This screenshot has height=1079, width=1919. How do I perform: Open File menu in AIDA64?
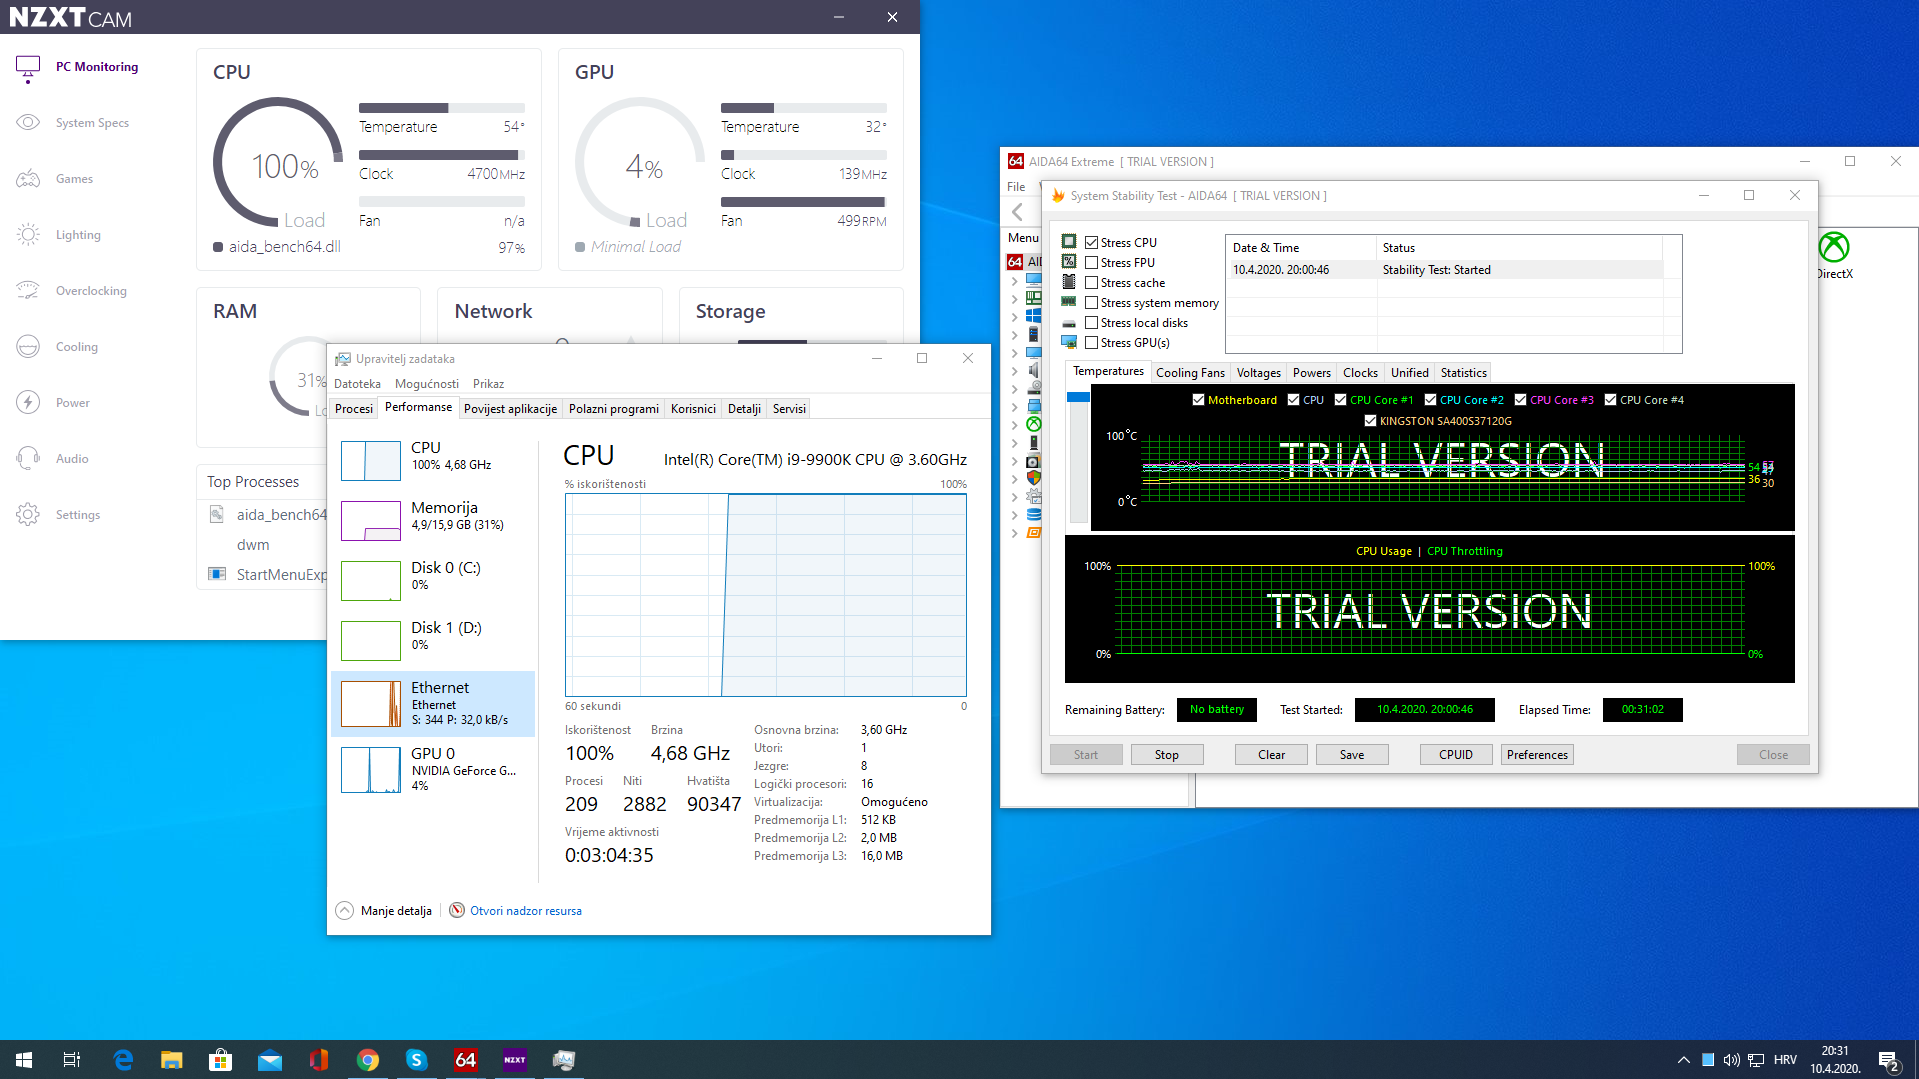point(1016,187)
